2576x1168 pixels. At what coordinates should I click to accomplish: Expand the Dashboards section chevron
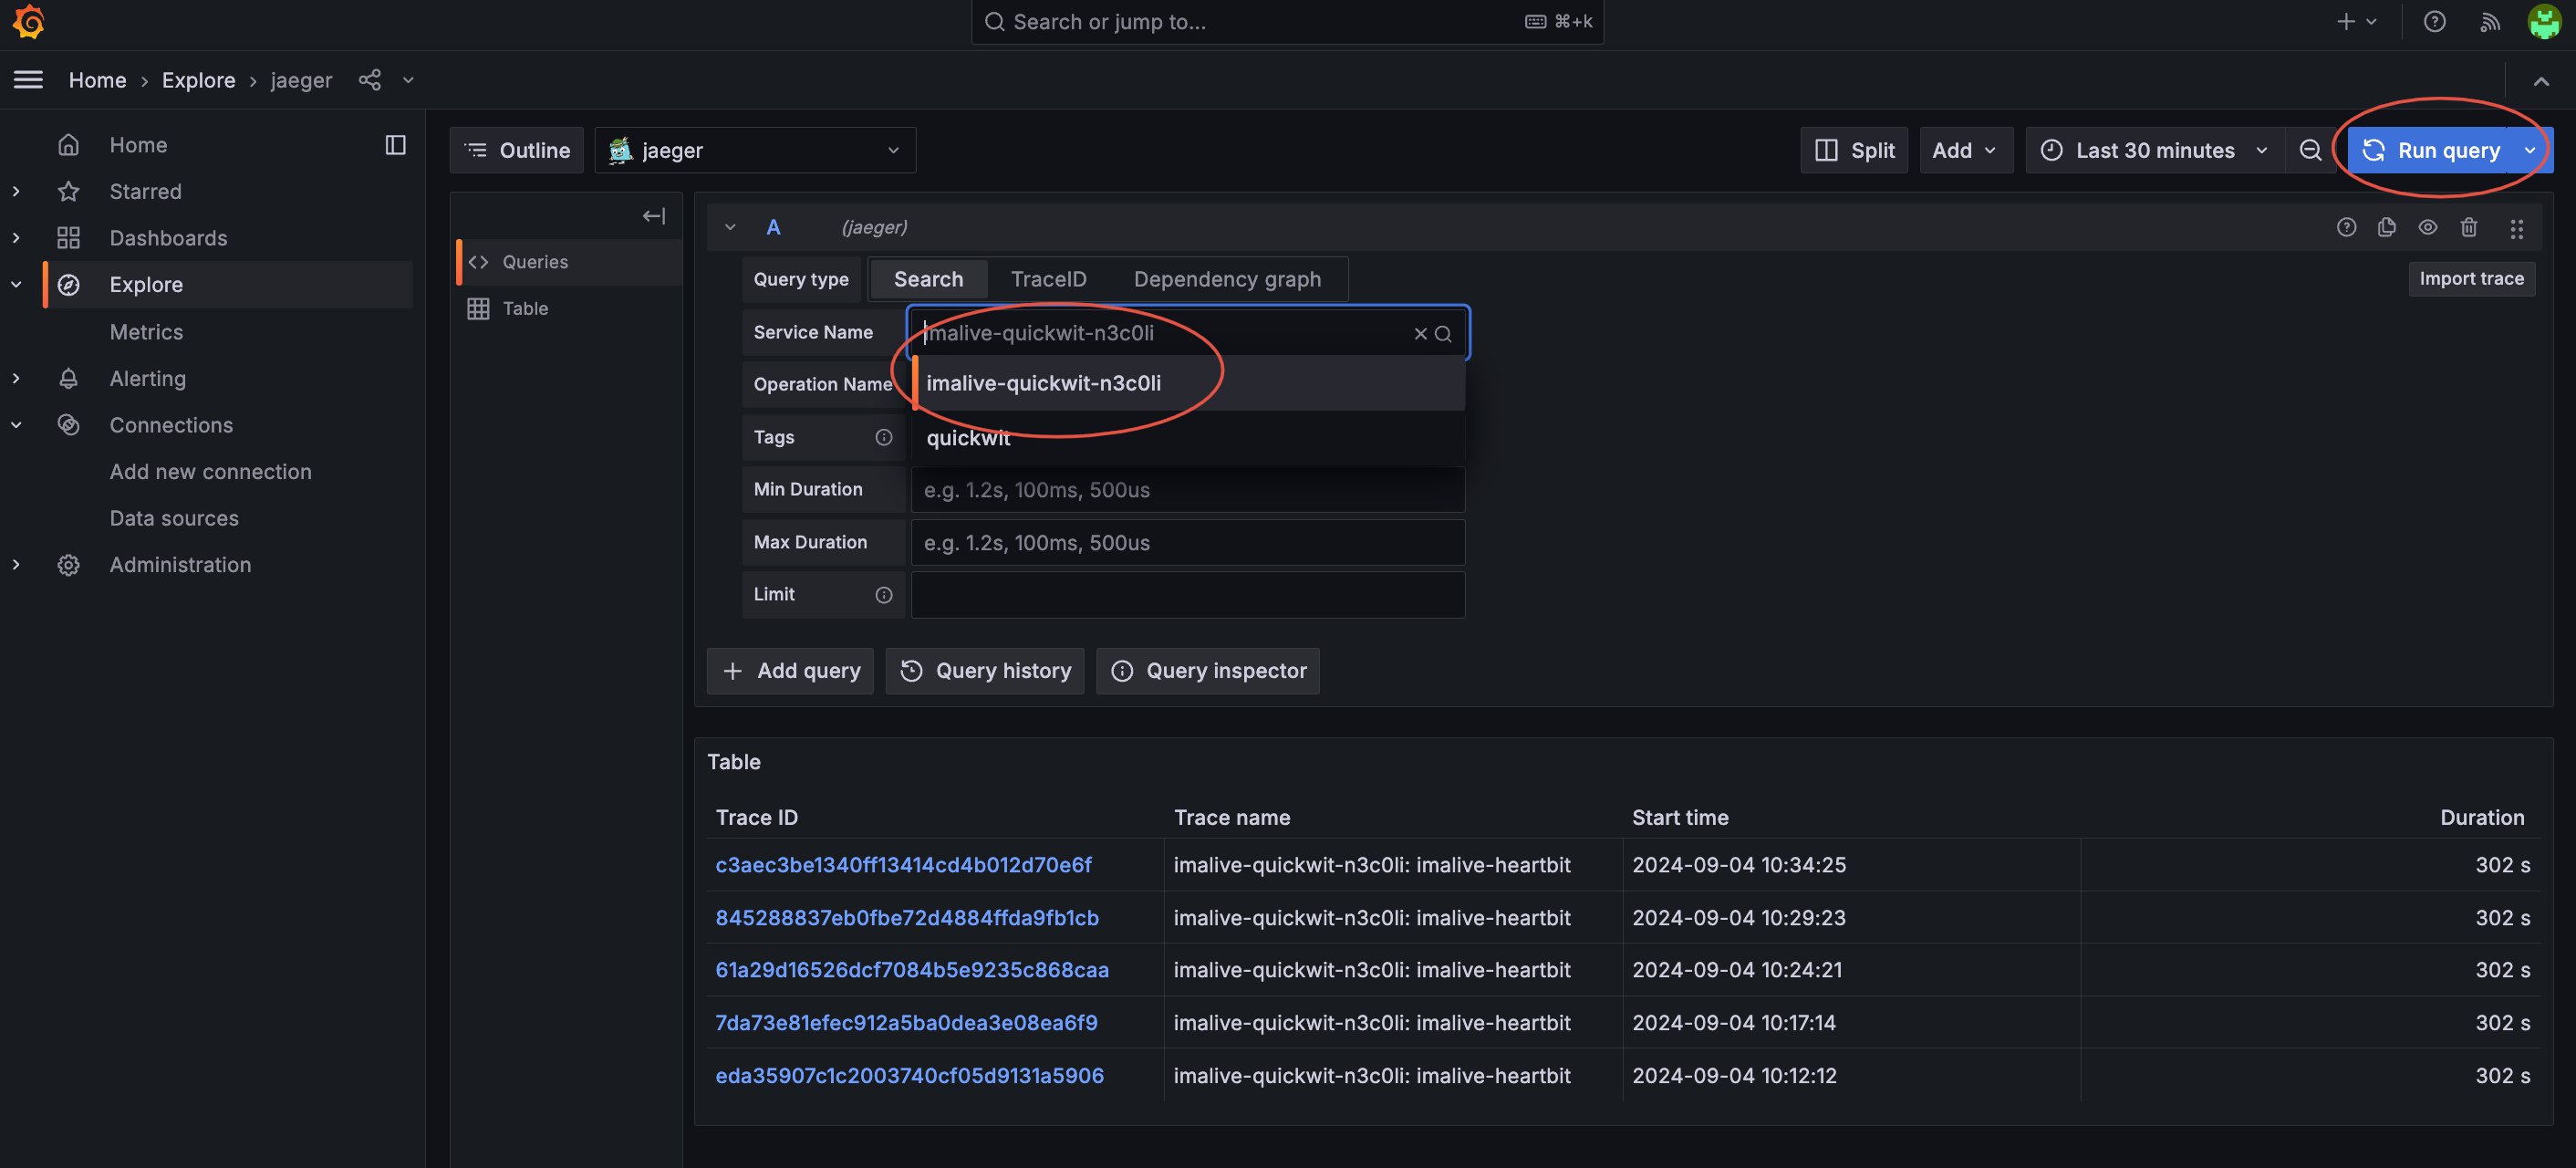16,238
